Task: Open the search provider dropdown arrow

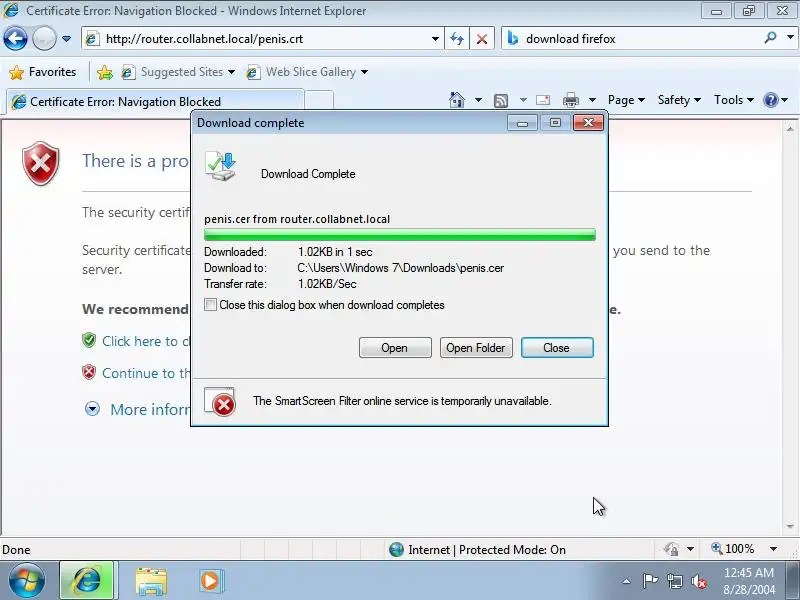Action: coord(790,38)
